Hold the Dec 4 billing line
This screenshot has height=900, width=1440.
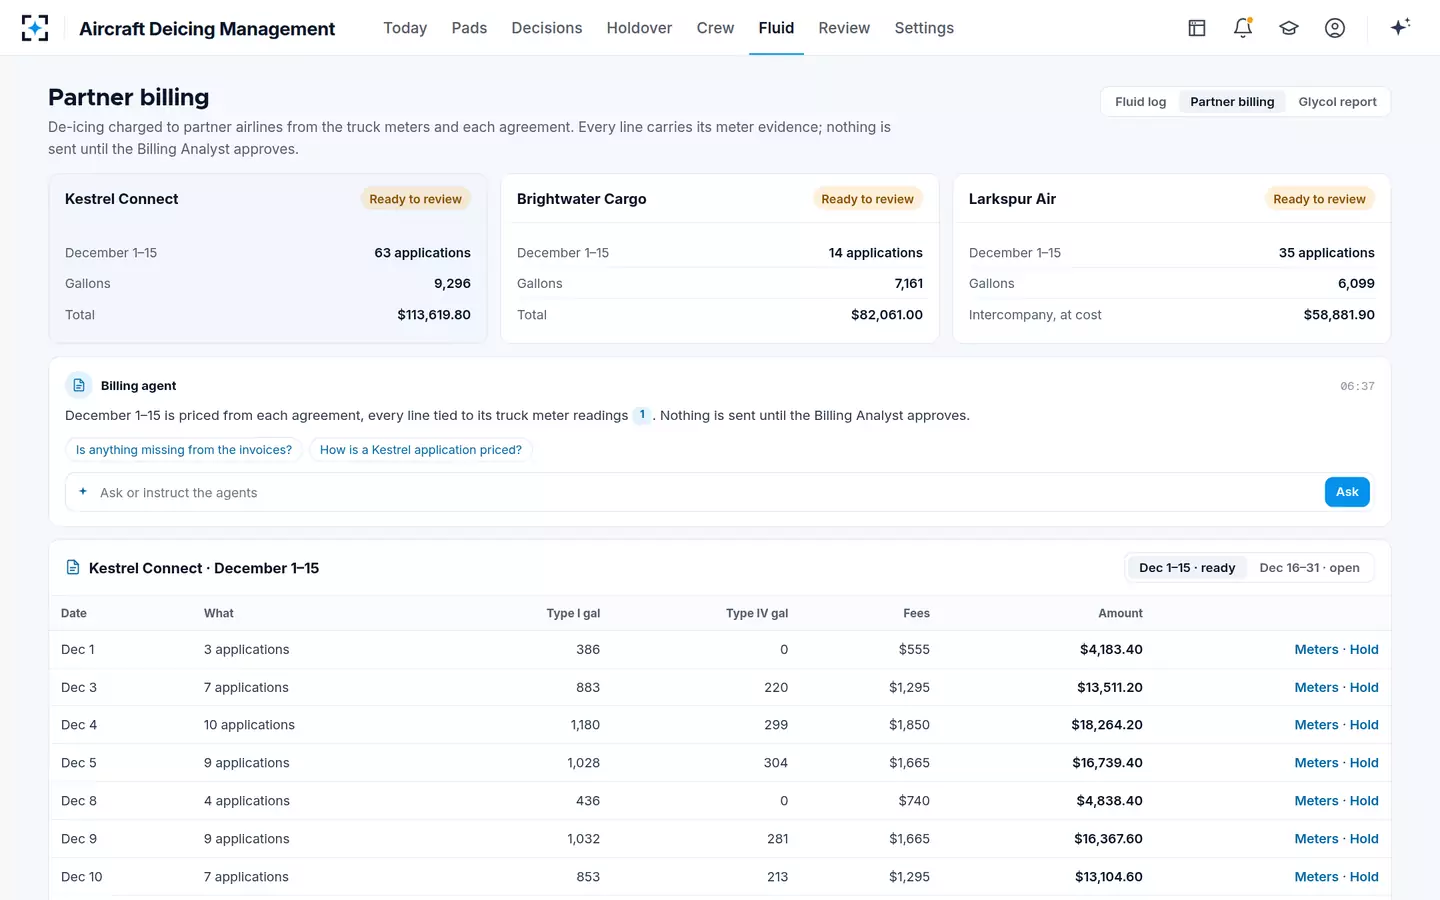[x=1364, y=725]
